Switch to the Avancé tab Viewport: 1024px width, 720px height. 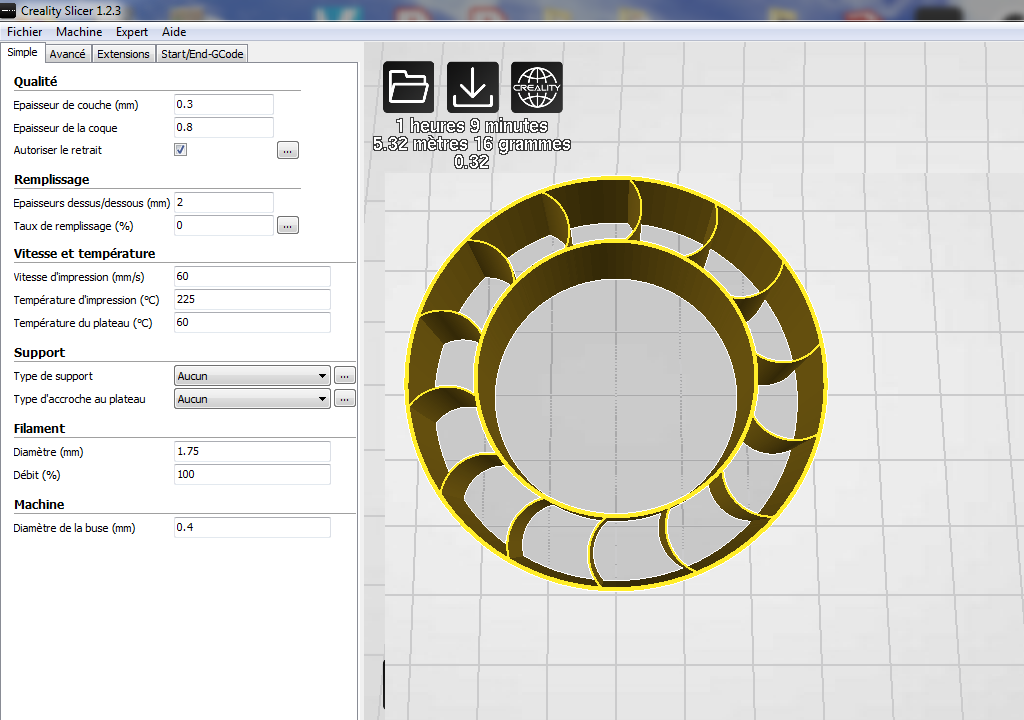tap(67, 53)
